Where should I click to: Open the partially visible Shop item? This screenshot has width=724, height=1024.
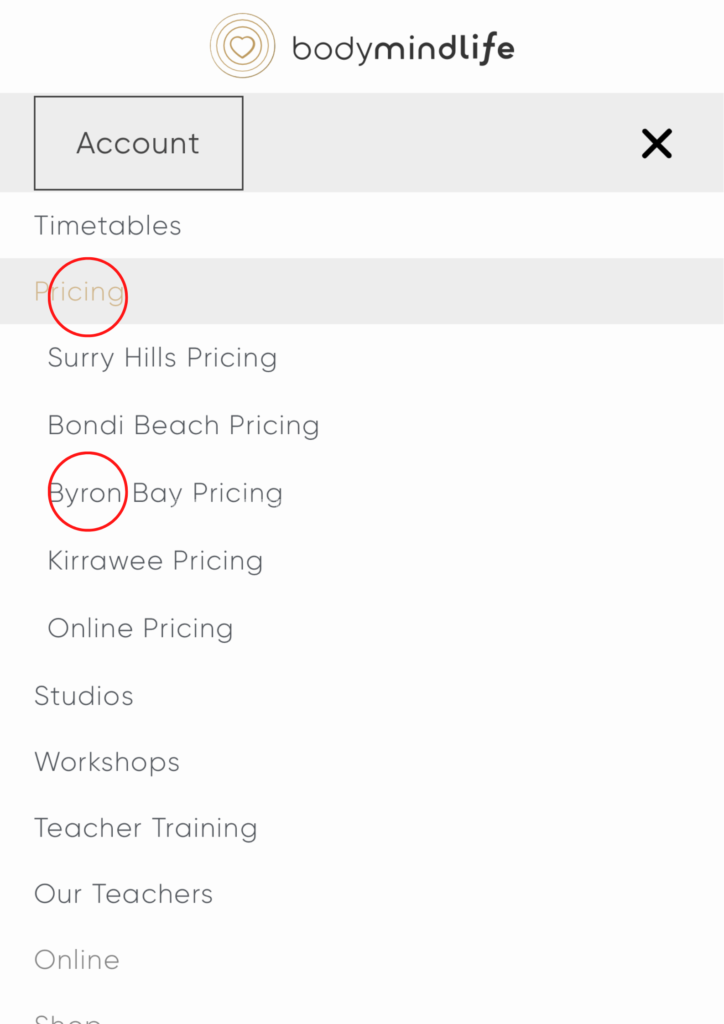coord(68,1018)
